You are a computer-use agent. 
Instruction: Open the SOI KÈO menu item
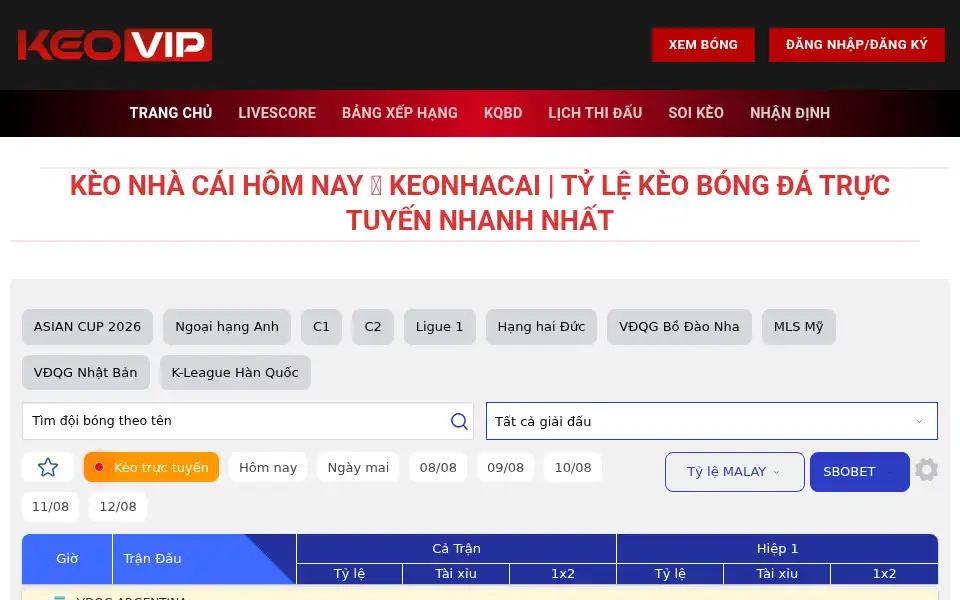click(x=696, y=113)
